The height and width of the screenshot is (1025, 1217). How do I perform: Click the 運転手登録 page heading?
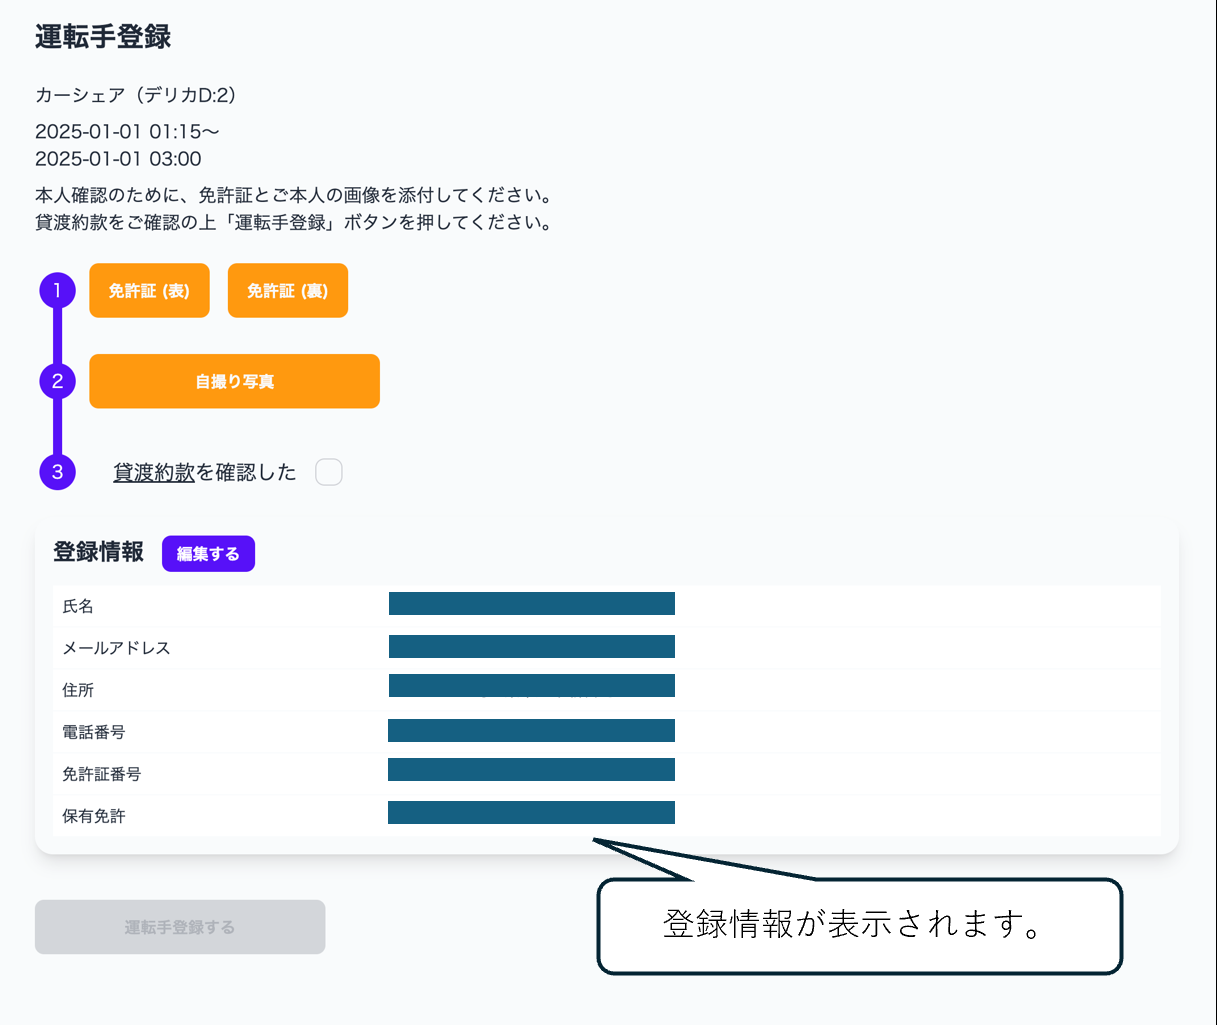click(103, 37)
